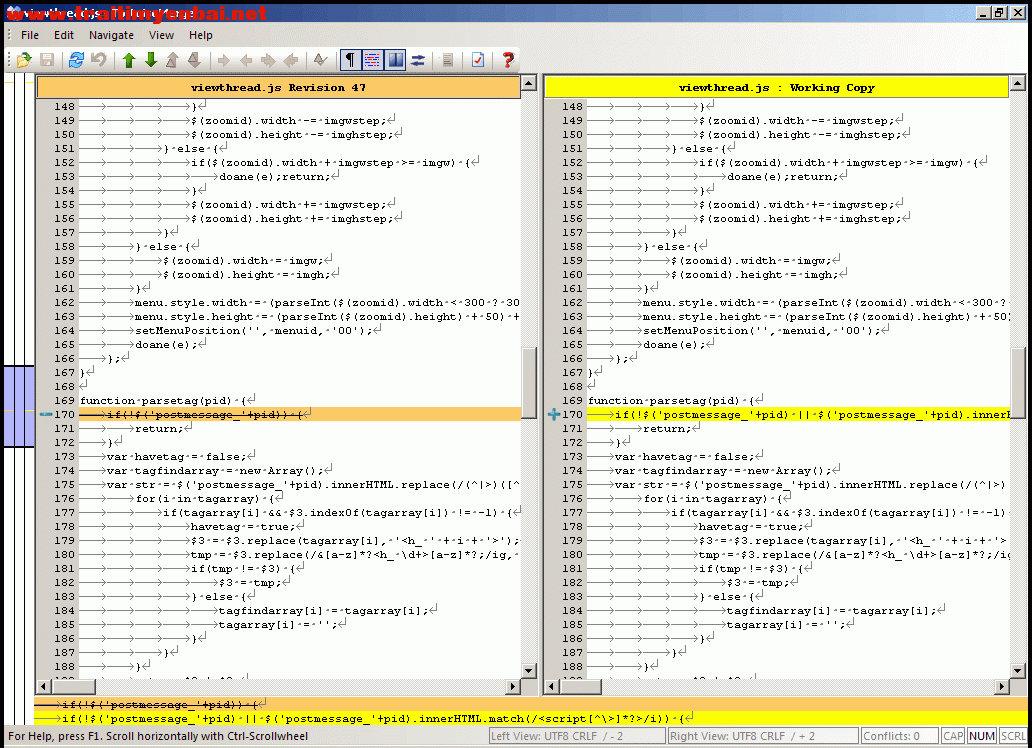Open the File menu

click(x=30, y=35)
